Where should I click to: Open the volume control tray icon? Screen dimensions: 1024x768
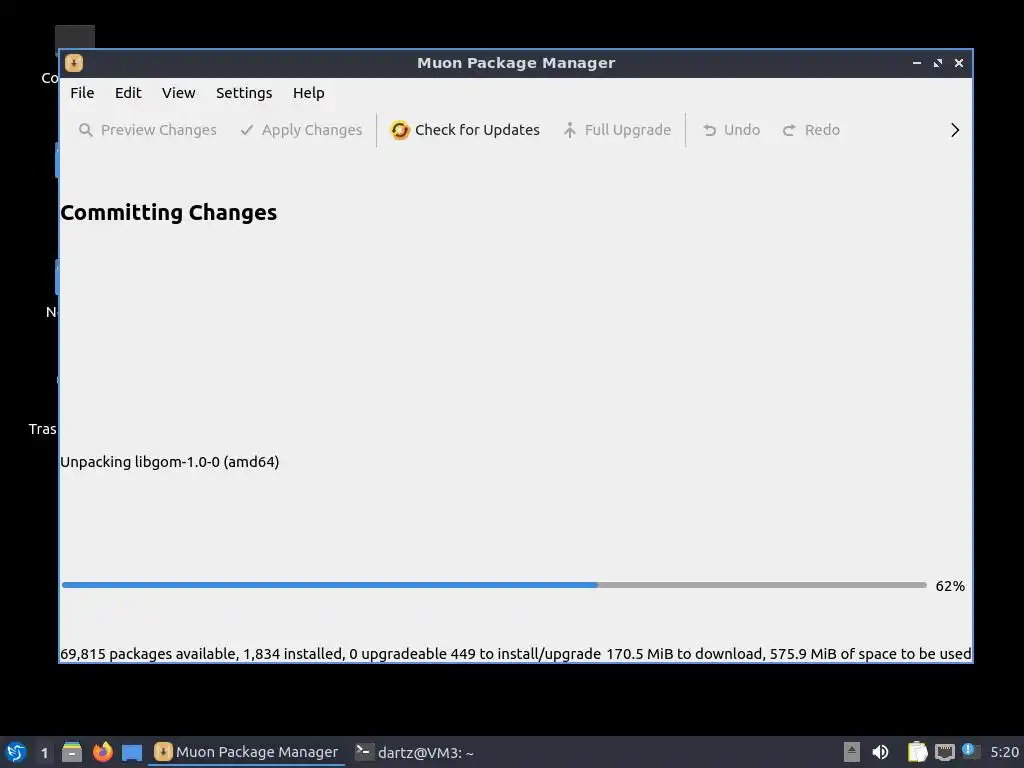coord(880,752)
